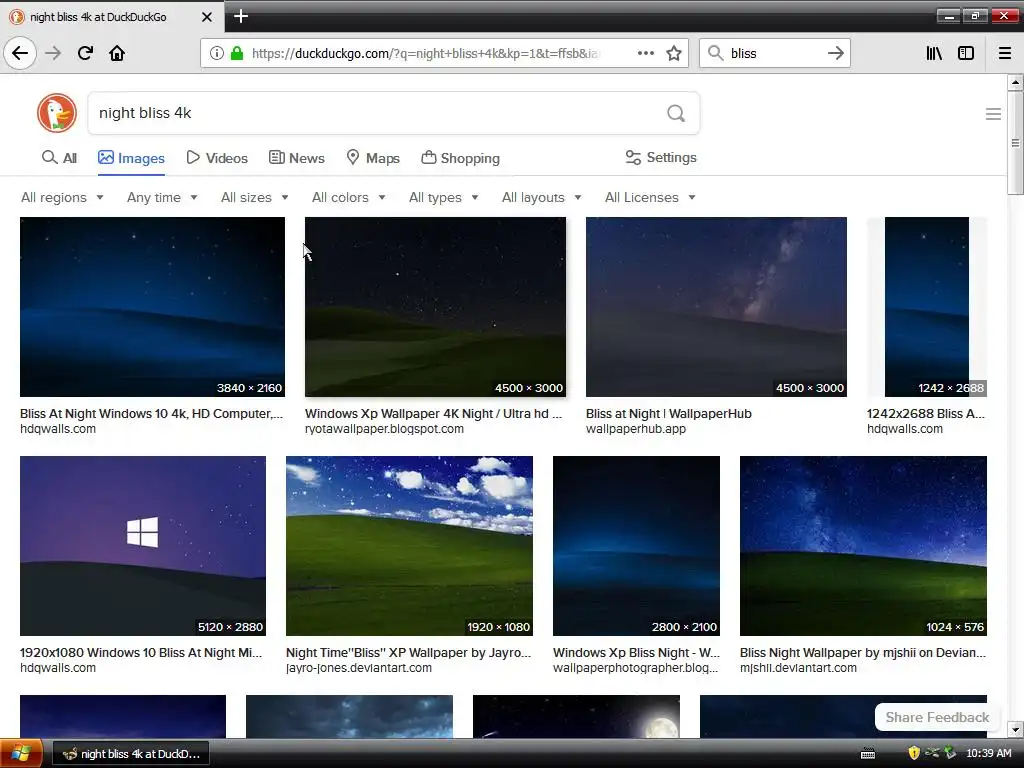Click the DuckDuckGo duck logo

(x=57, y=113)
